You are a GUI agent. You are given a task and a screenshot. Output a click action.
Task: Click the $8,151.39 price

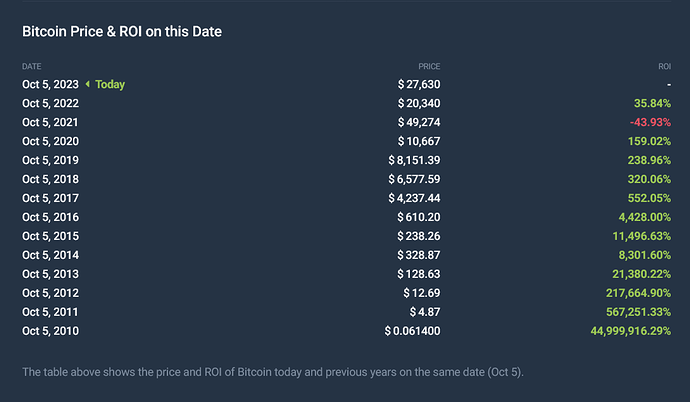pos(414,160)
